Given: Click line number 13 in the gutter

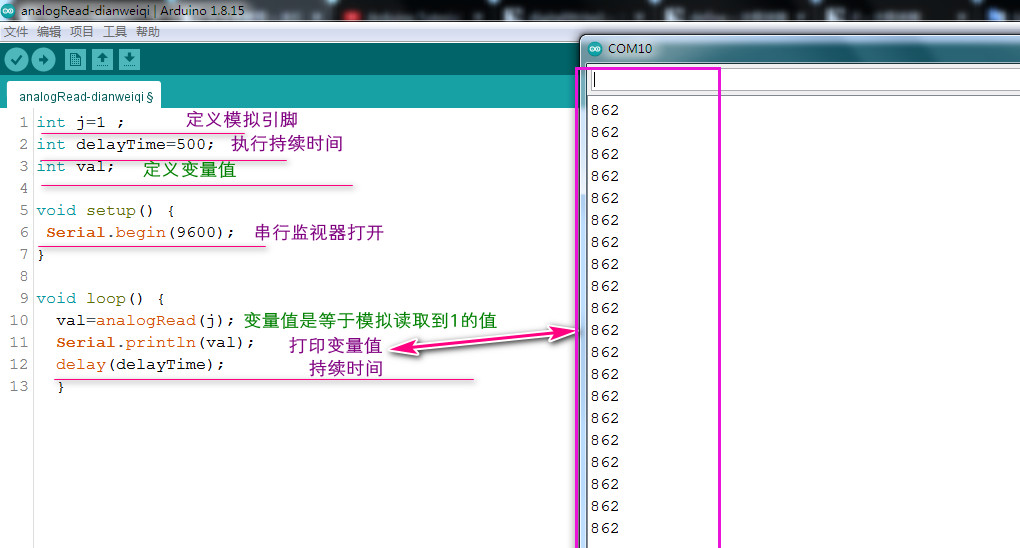Looking at the screenshot, I should click(19, 386).
